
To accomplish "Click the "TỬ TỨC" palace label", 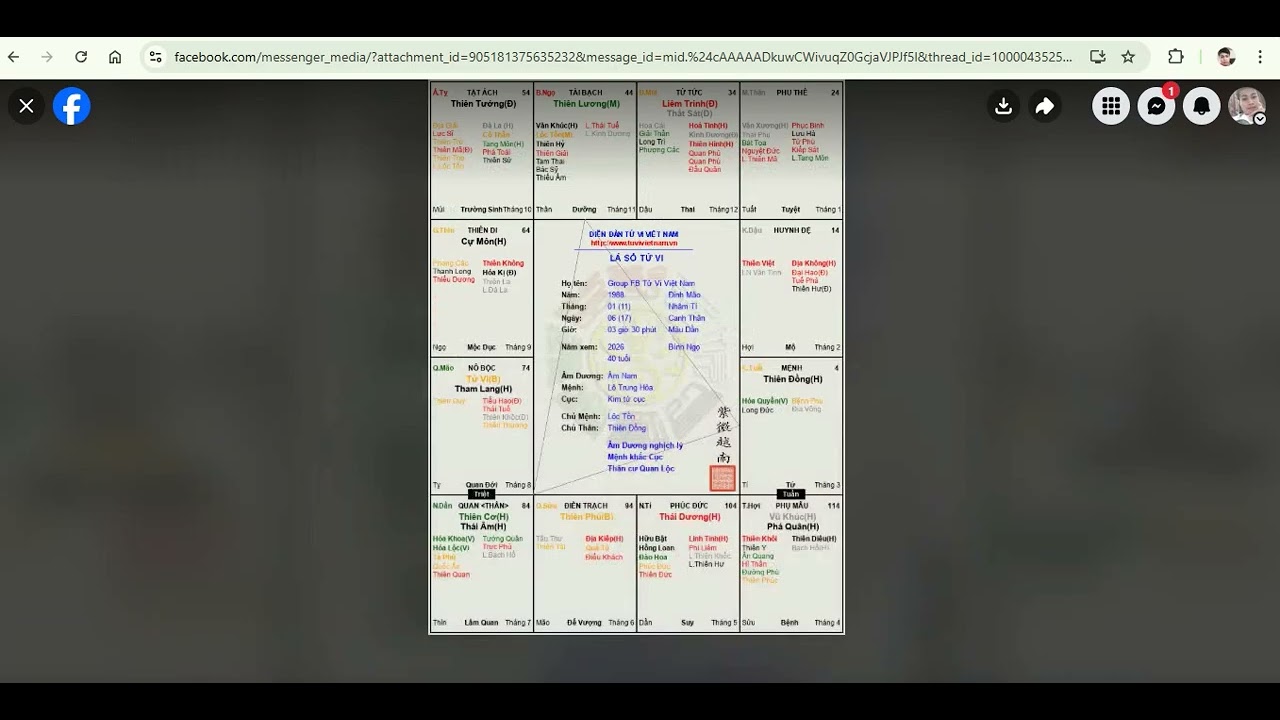I will coord(688,92).
